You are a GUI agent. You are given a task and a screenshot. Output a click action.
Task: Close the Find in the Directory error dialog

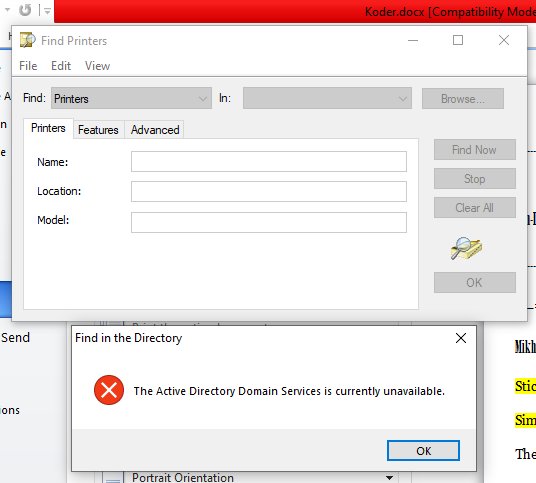(461, 338)
